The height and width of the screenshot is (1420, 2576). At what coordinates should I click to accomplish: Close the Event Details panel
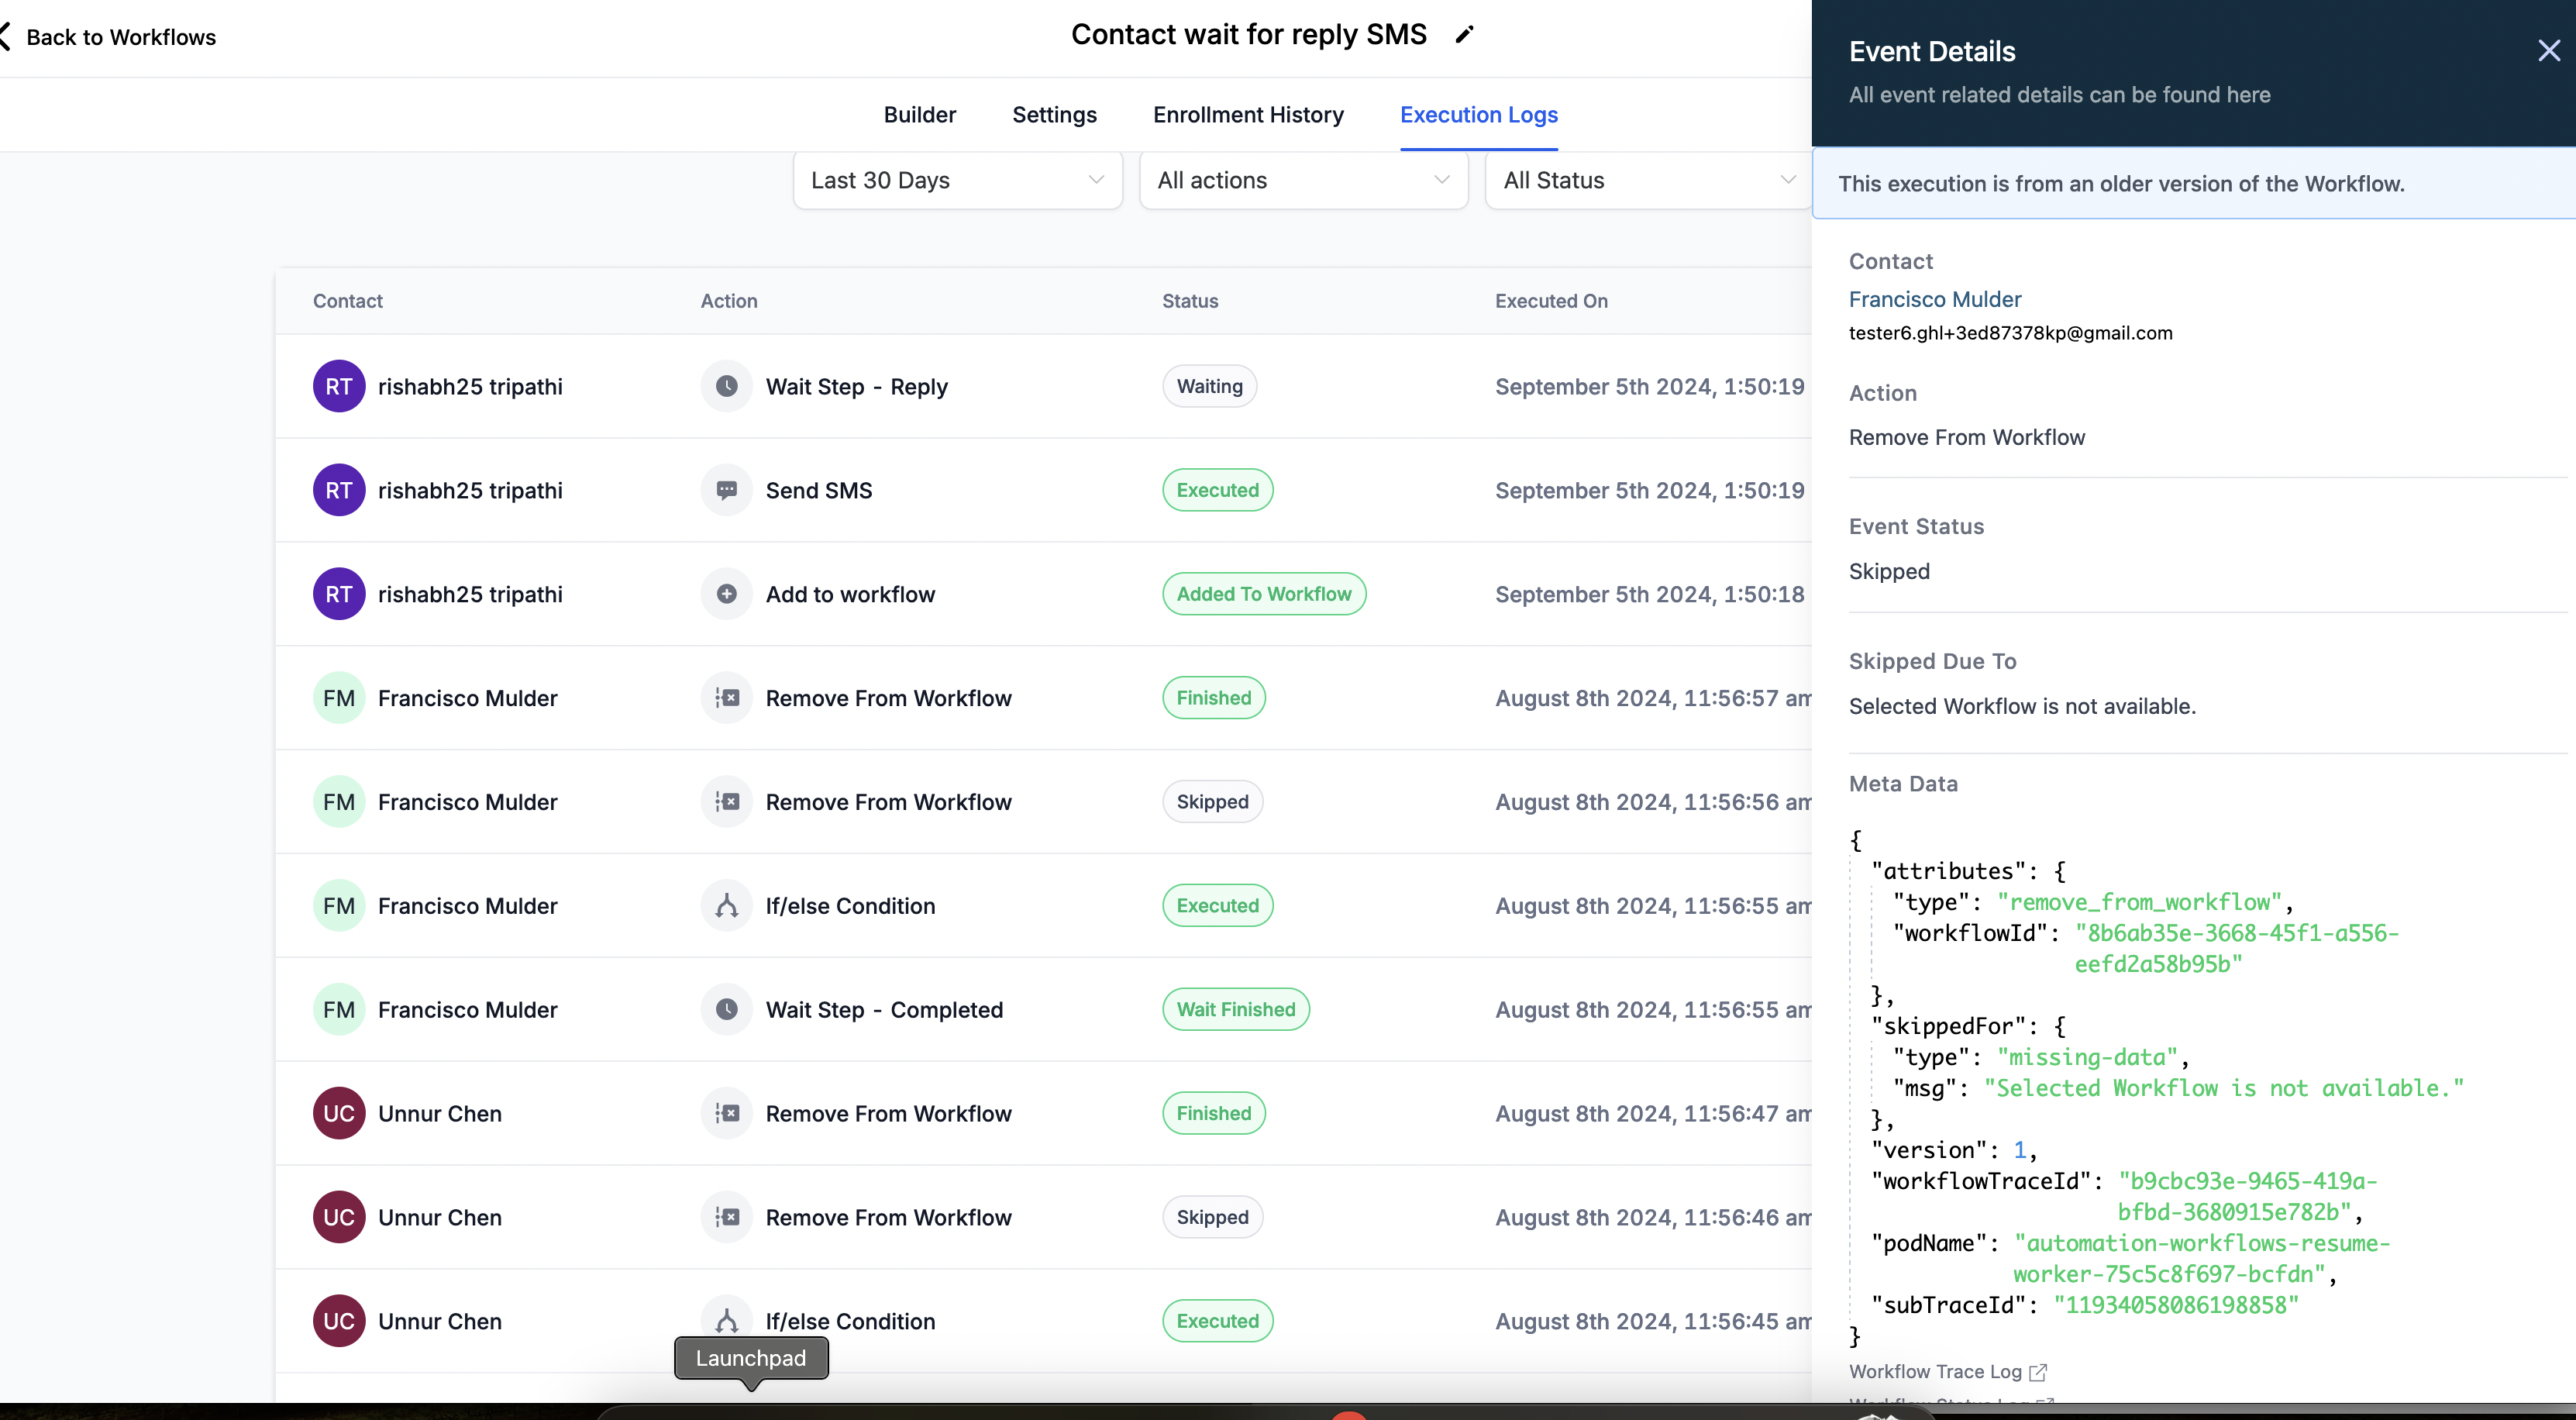coord(2548,51)
